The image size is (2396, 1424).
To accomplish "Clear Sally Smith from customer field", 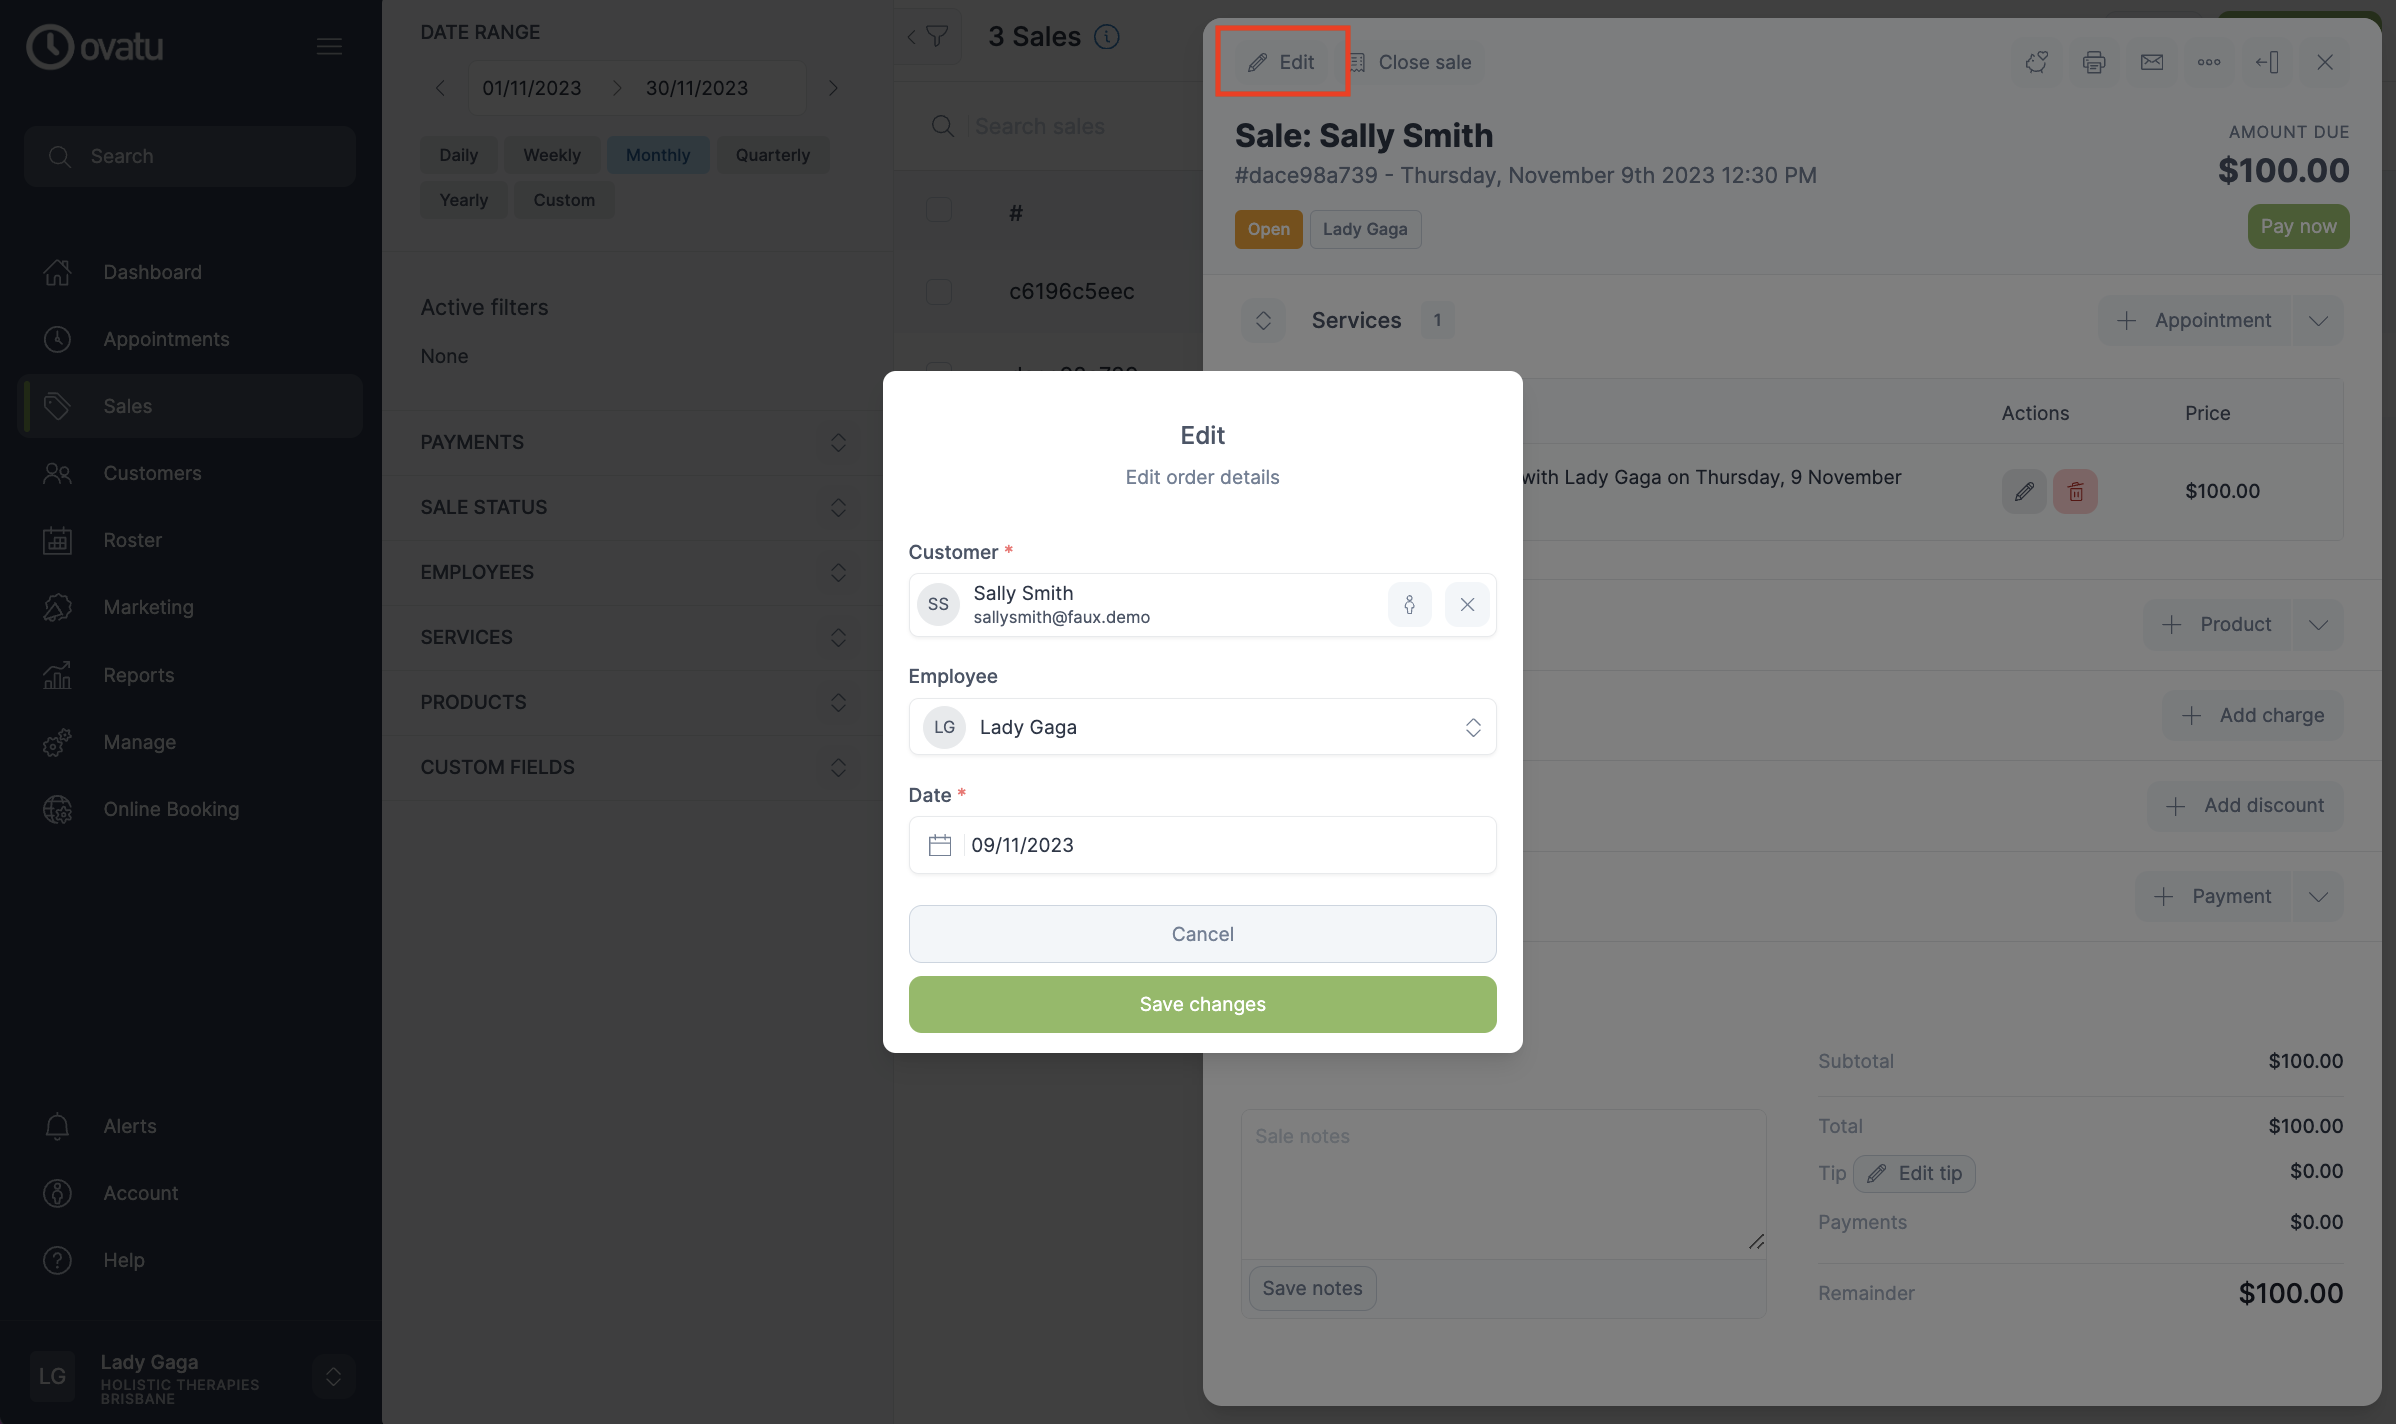I will 1467,604.
